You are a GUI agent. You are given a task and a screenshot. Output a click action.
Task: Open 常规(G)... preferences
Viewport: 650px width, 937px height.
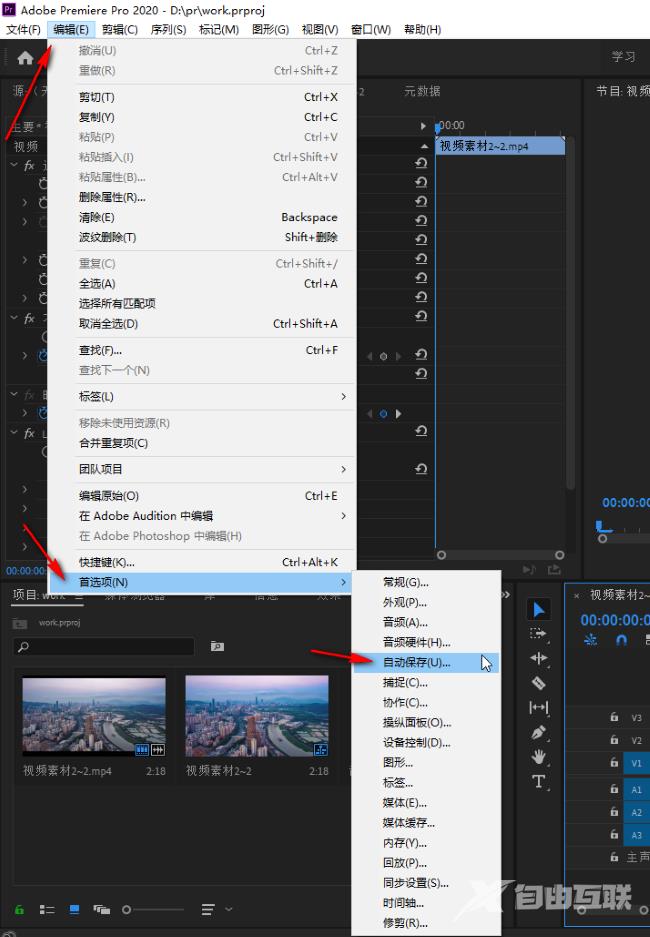(425, 582)
